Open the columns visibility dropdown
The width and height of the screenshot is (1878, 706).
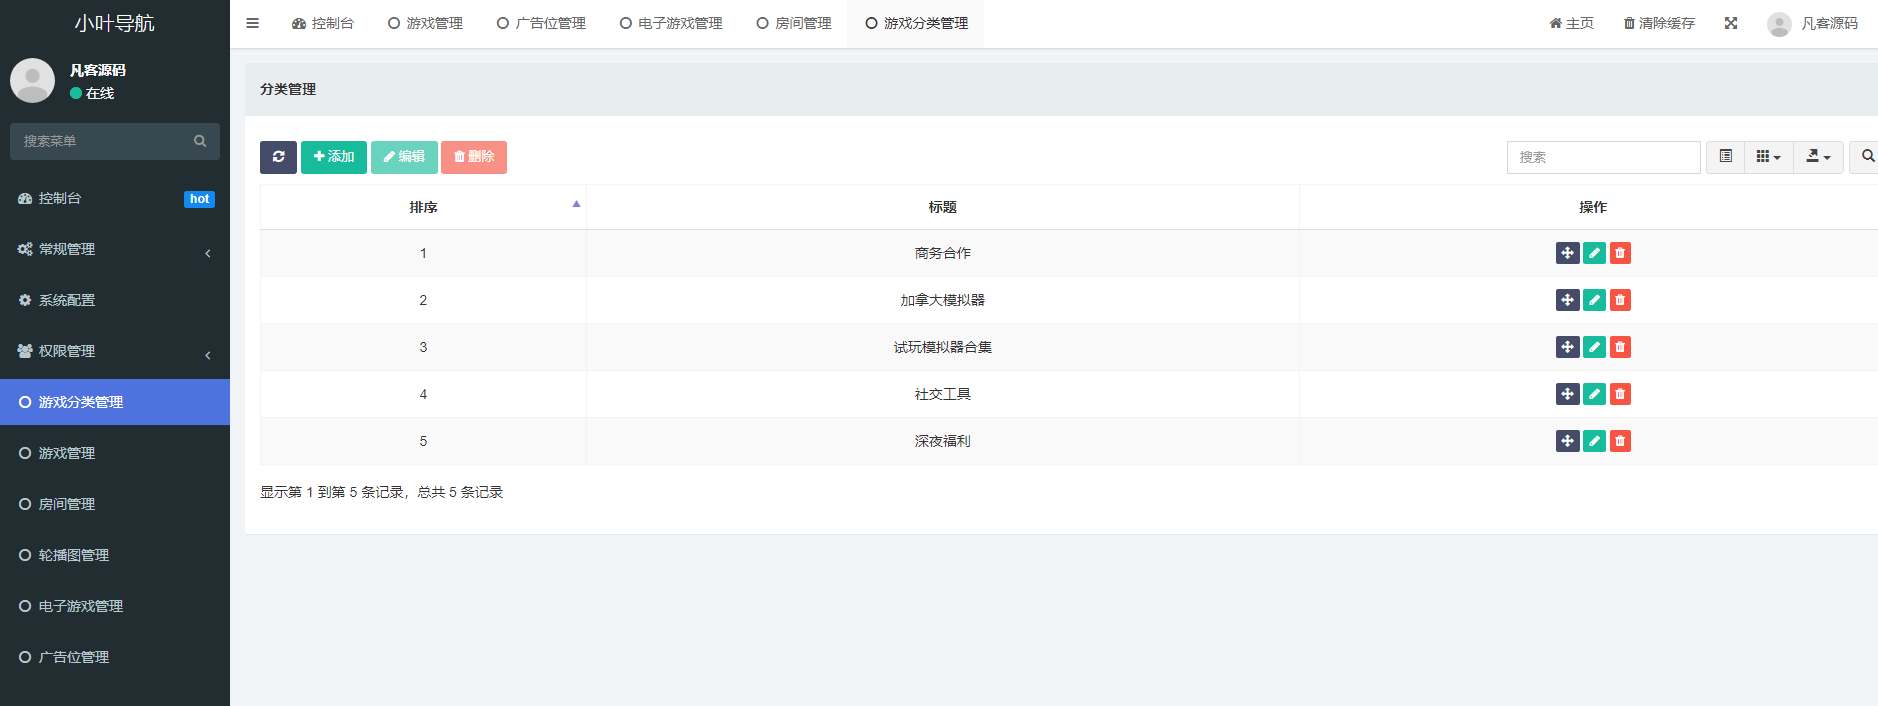pos(1768,157)
